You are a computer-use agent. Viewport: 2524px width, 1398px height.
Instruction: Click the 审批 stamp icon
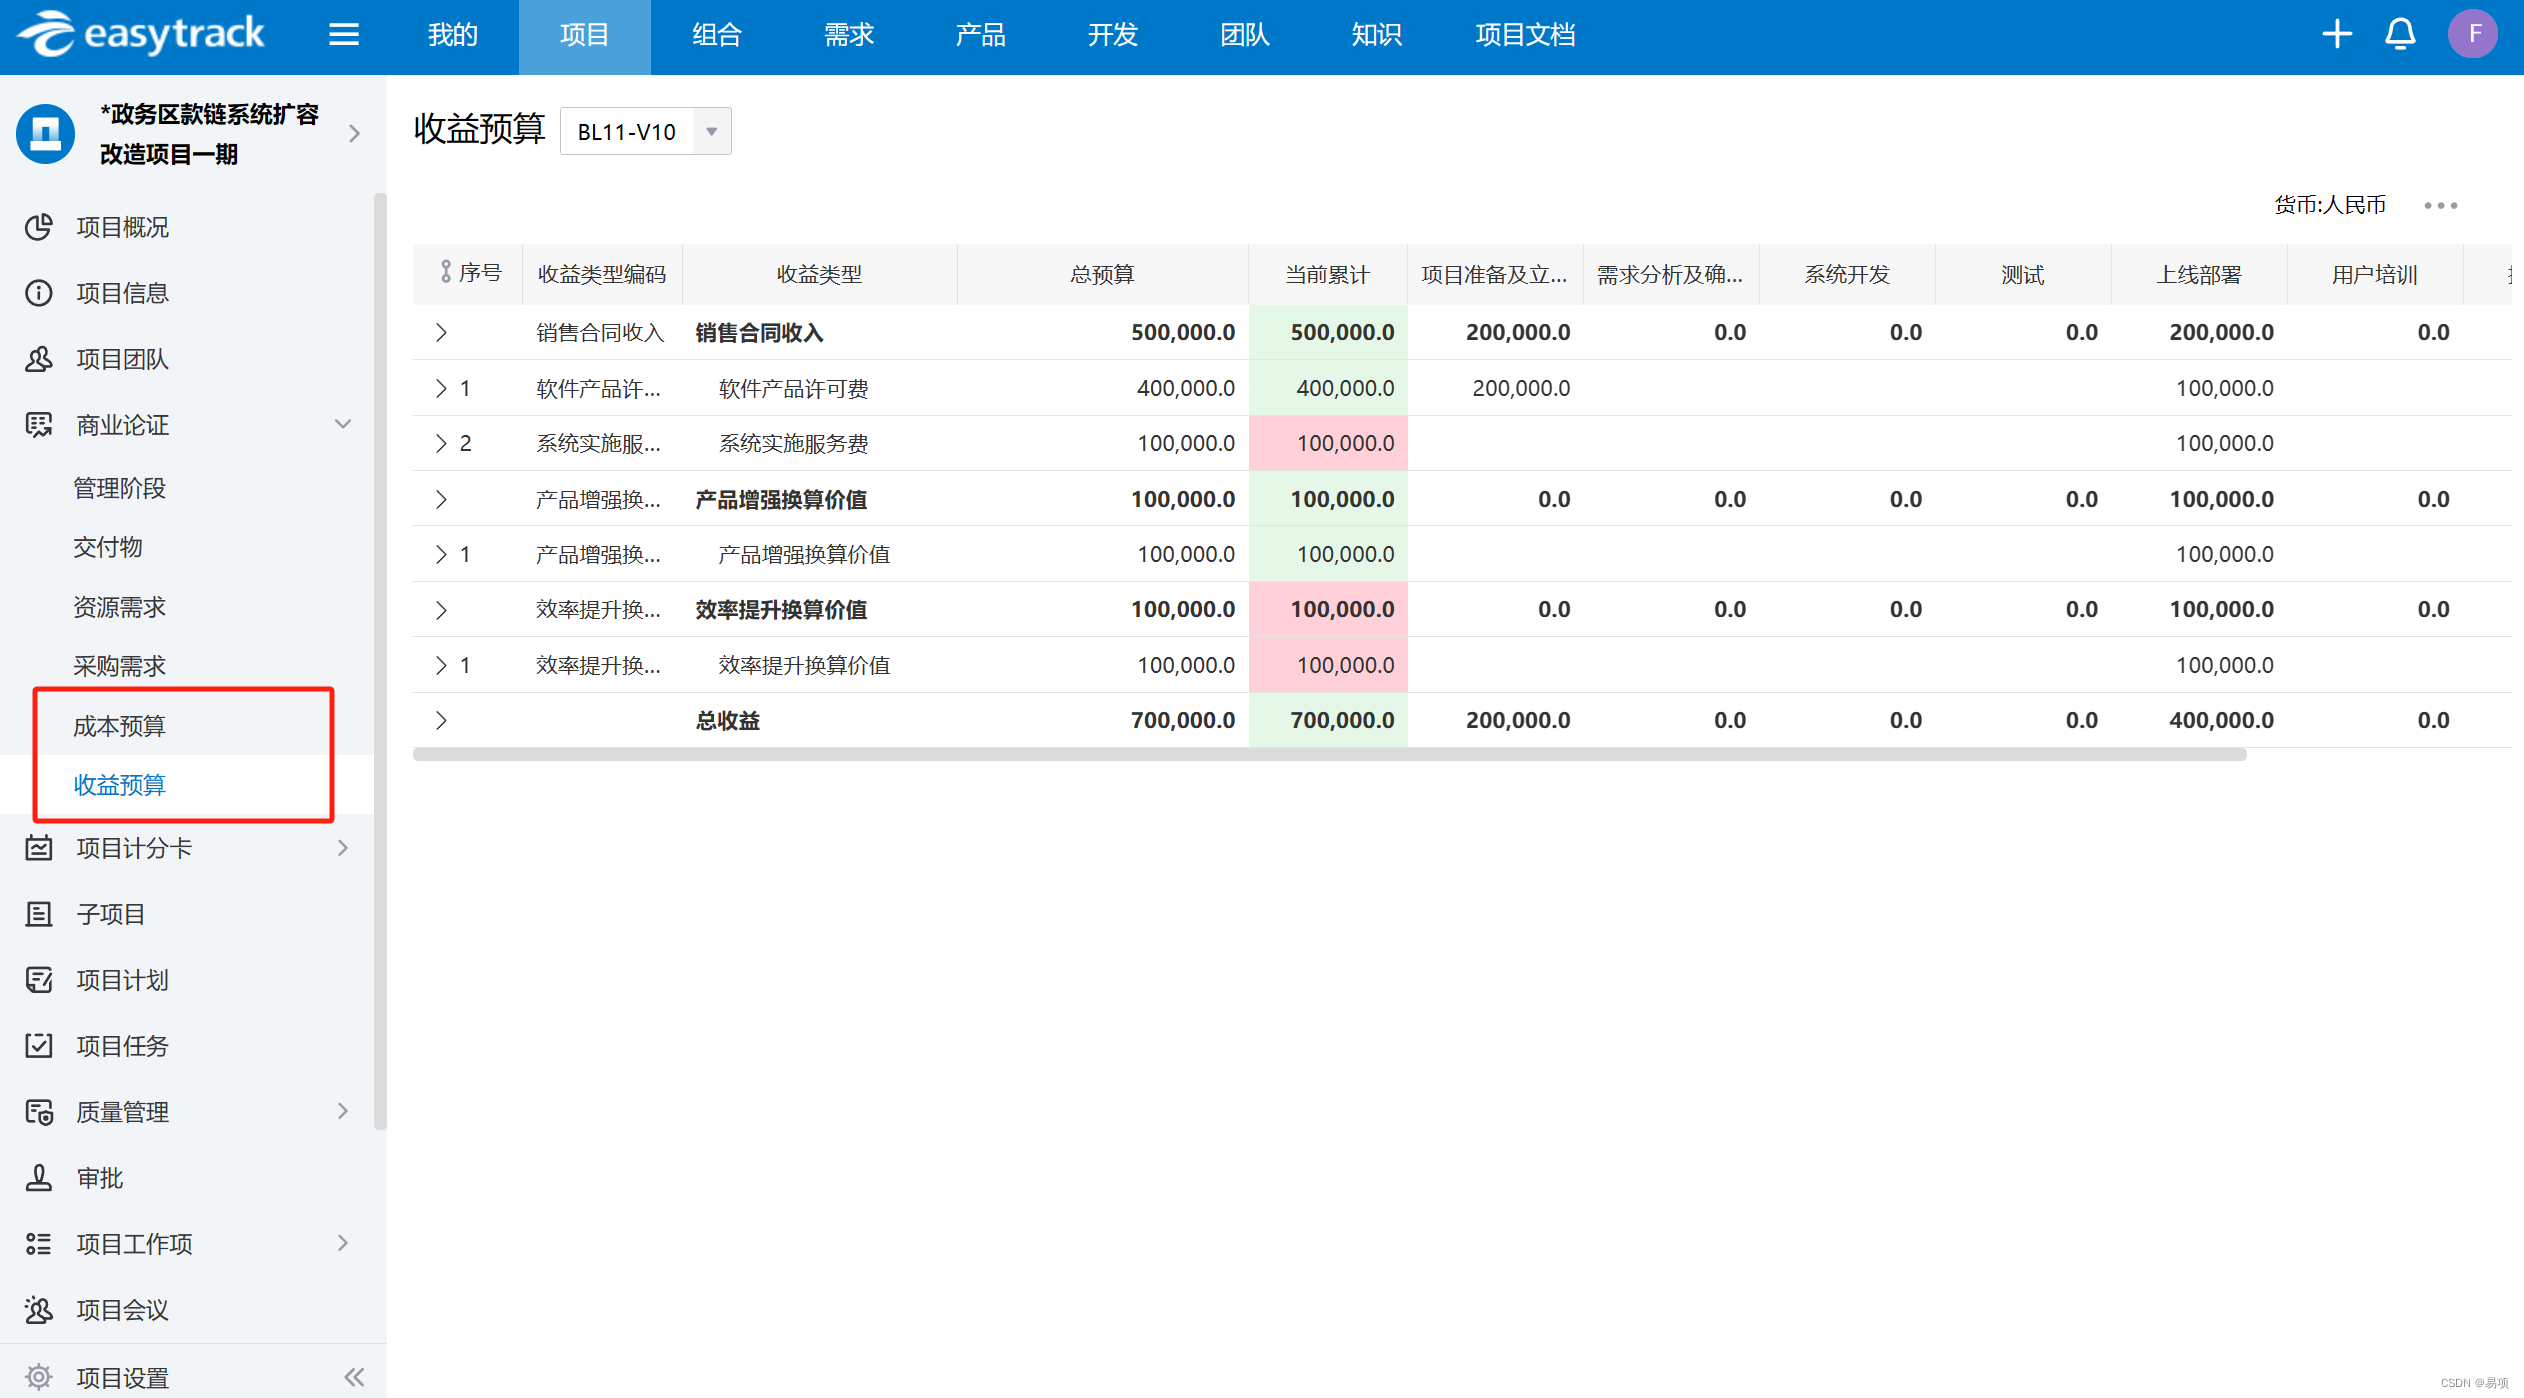(x=39, y=1178)
